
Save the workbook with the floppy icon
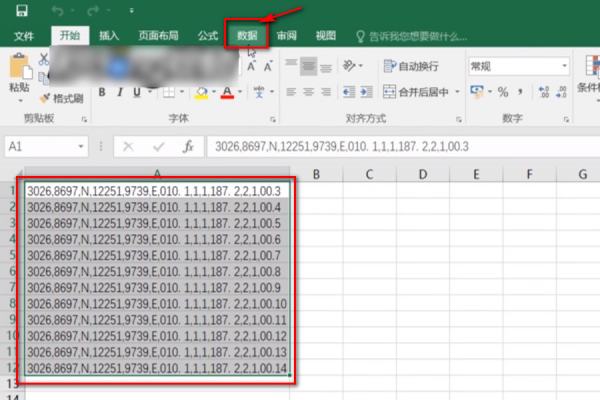(22, 10)
